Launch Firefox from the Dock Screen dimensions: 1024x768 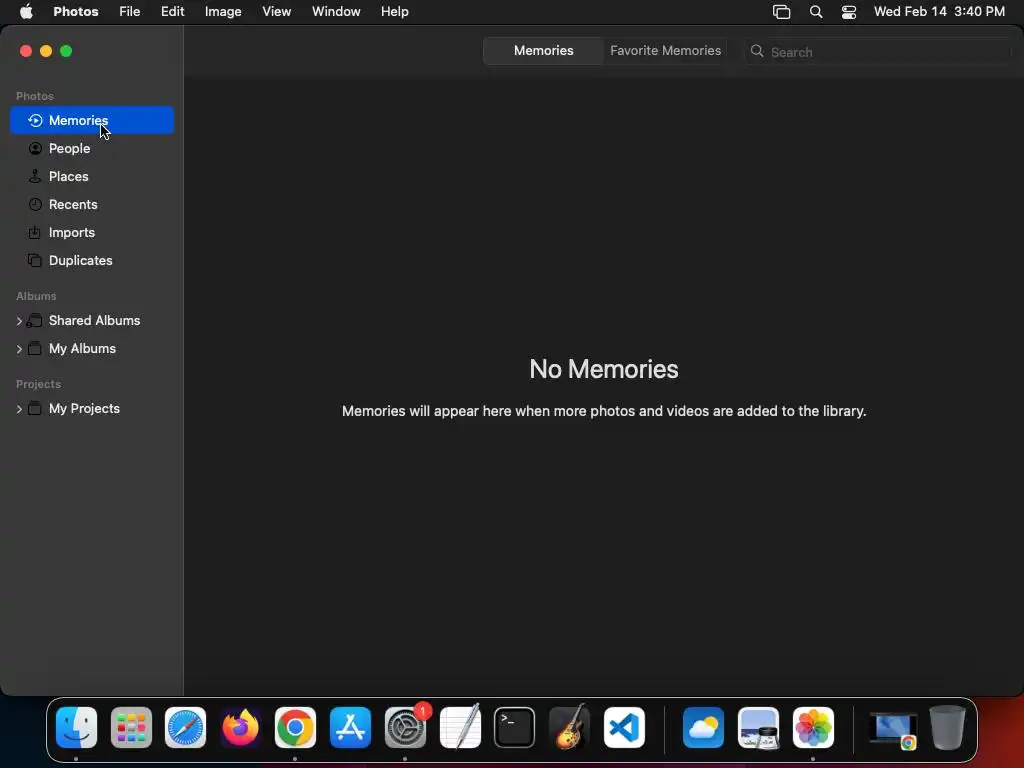point(240,728)
